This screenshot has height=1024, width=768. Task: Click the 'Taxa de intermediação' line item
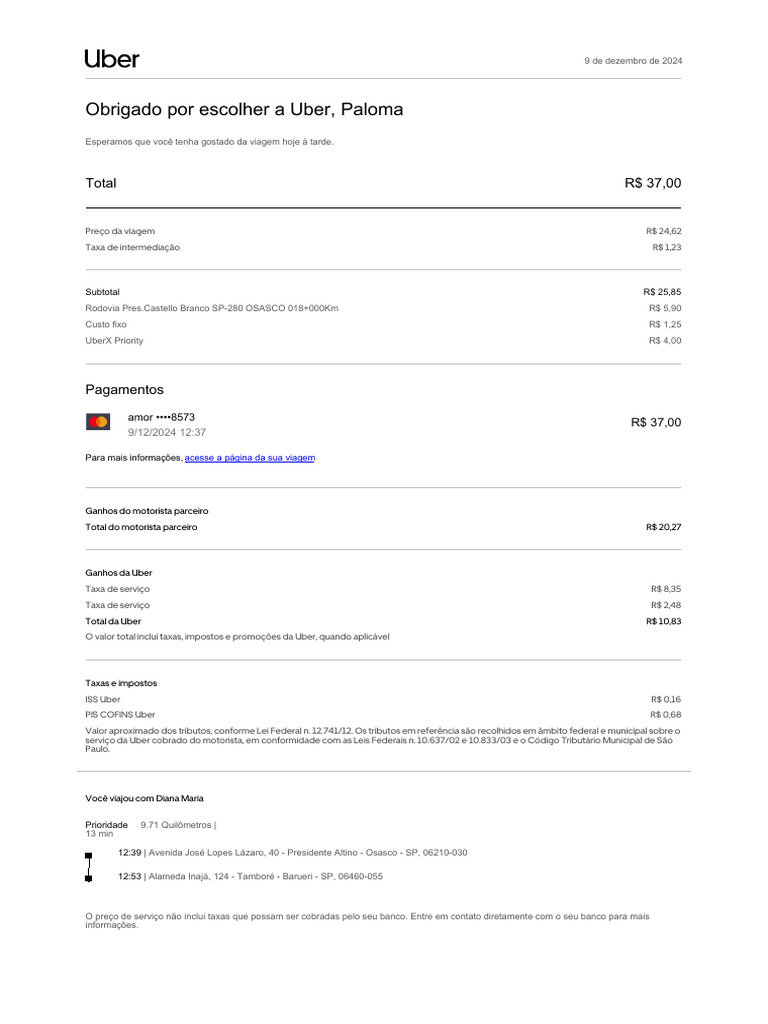click(133, 247)
